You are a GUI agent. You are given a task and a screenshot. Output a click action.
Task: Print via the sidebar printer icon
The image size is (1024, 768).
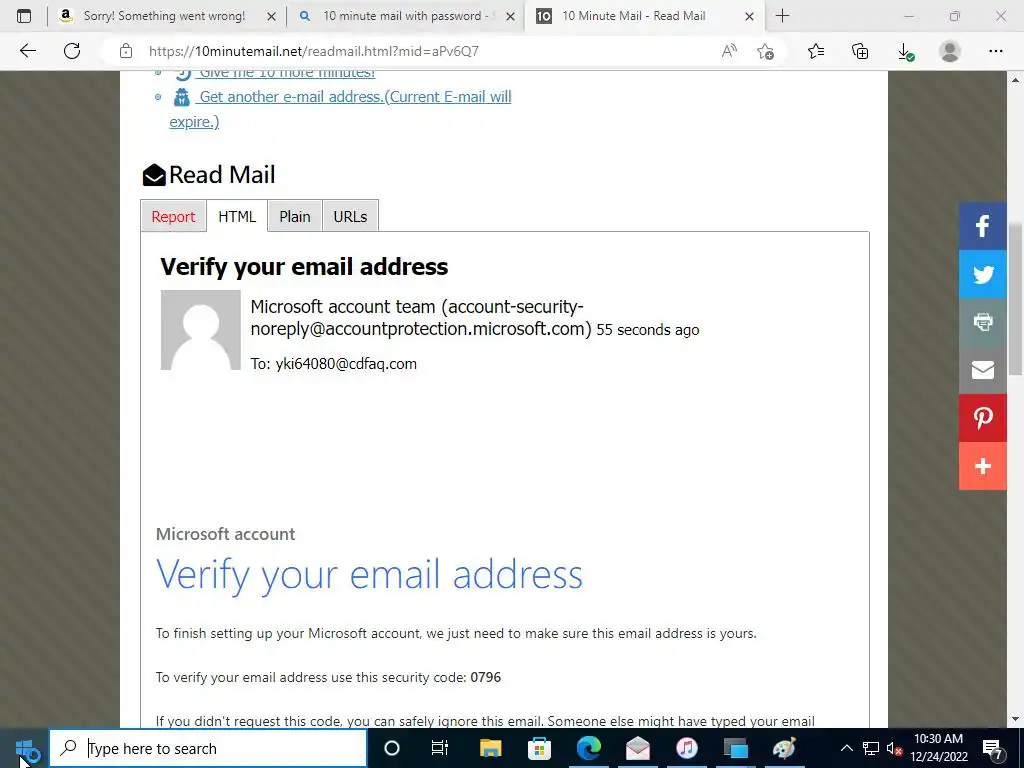coord(982,322)
